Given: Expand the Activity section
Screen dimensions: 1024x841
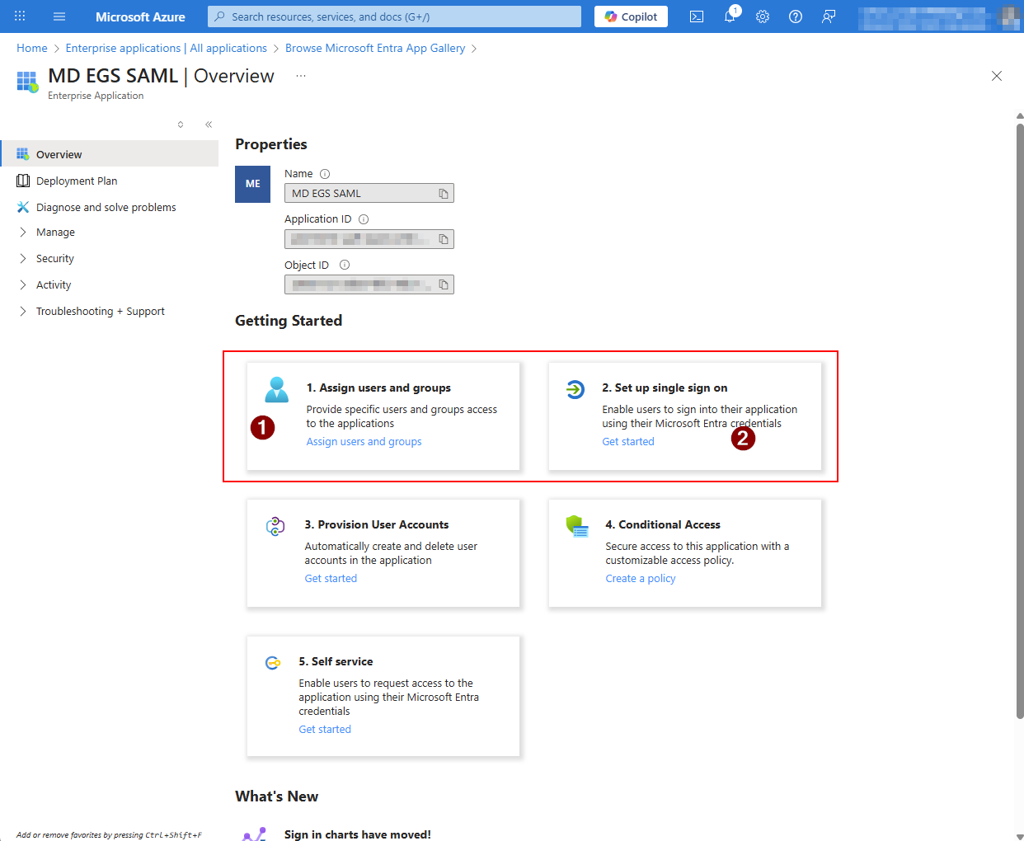Looking at the screenshot, I should coord(53,285).
